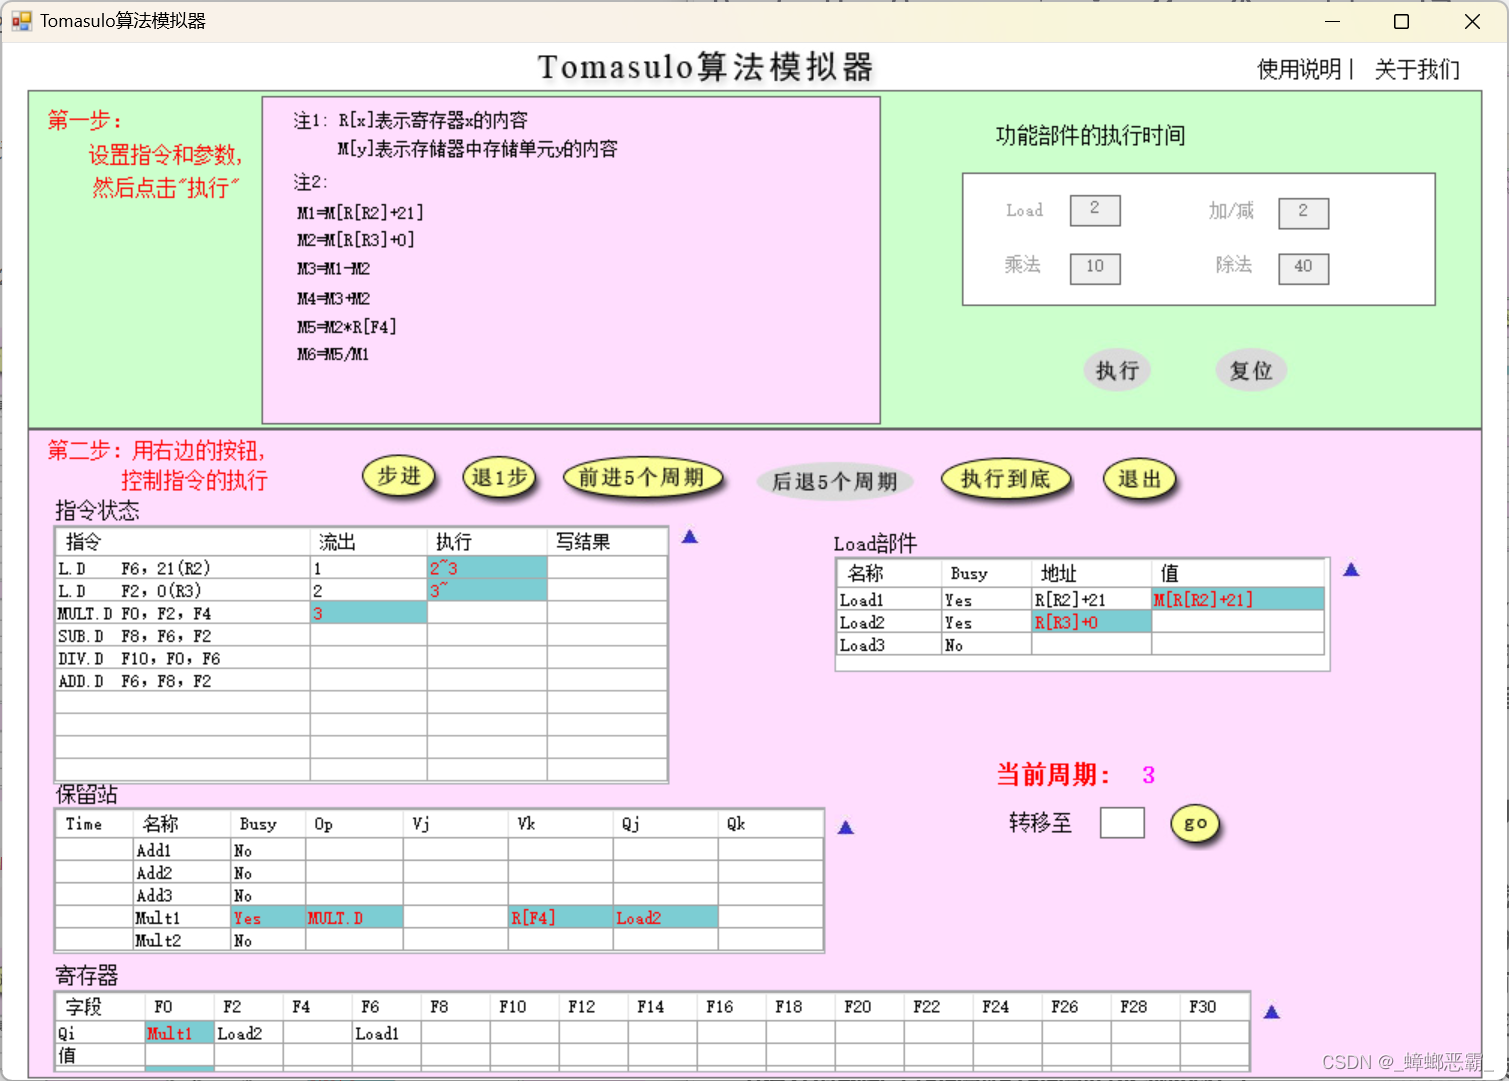Click the Add3 reservation station row
The width and height of the screenshot is (1509, 1081).
coord(439,895)
